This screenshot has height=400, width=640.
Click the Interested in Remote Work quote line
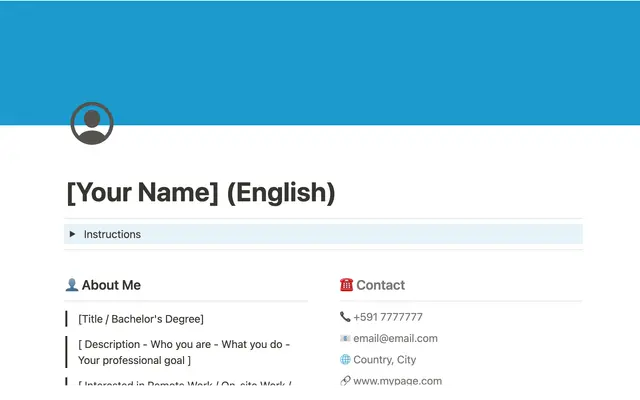[184, 385]
